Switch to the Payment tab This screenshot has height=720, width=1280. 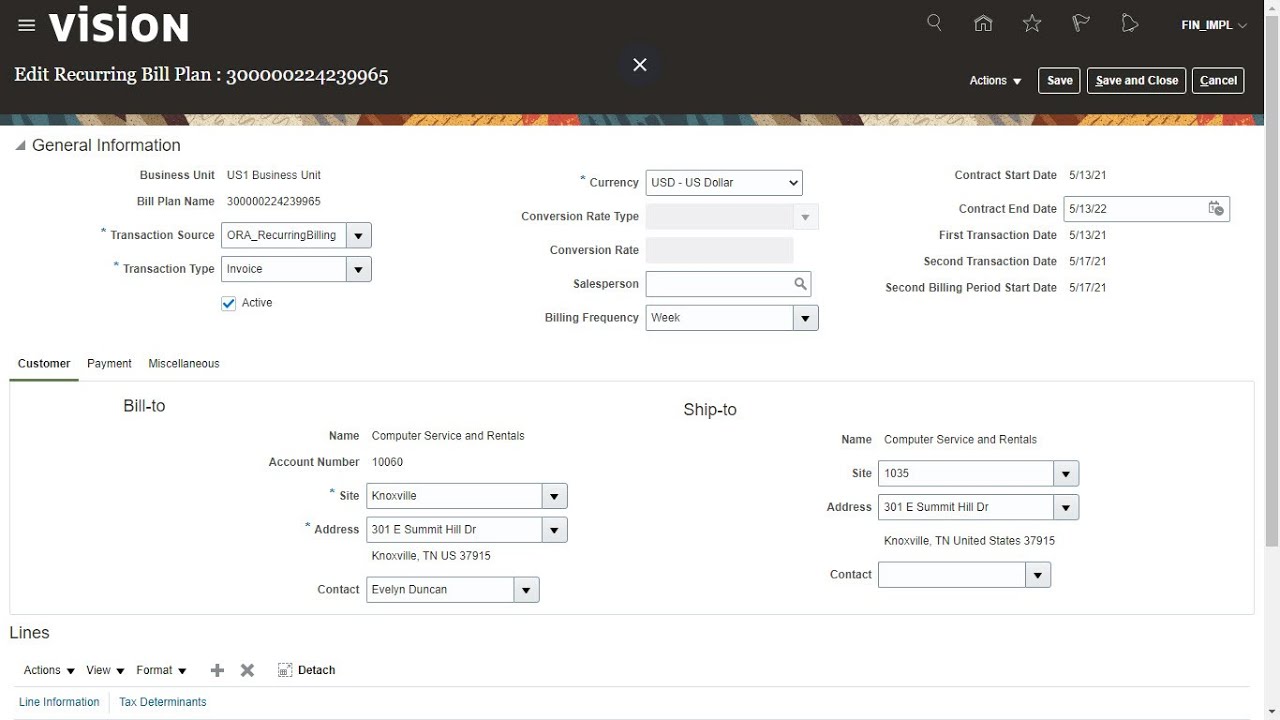coord(109,364)
